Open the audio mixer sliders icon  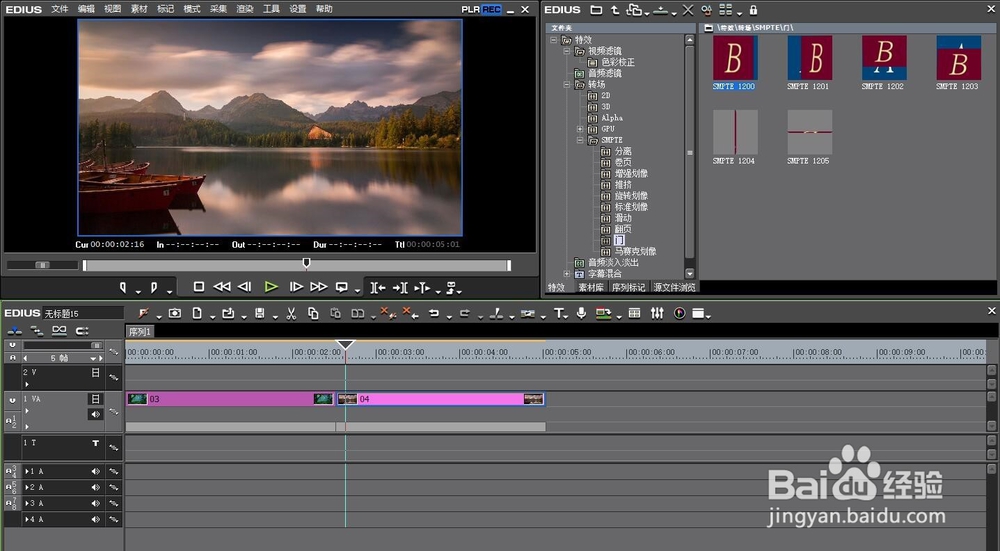coord(657,313)
